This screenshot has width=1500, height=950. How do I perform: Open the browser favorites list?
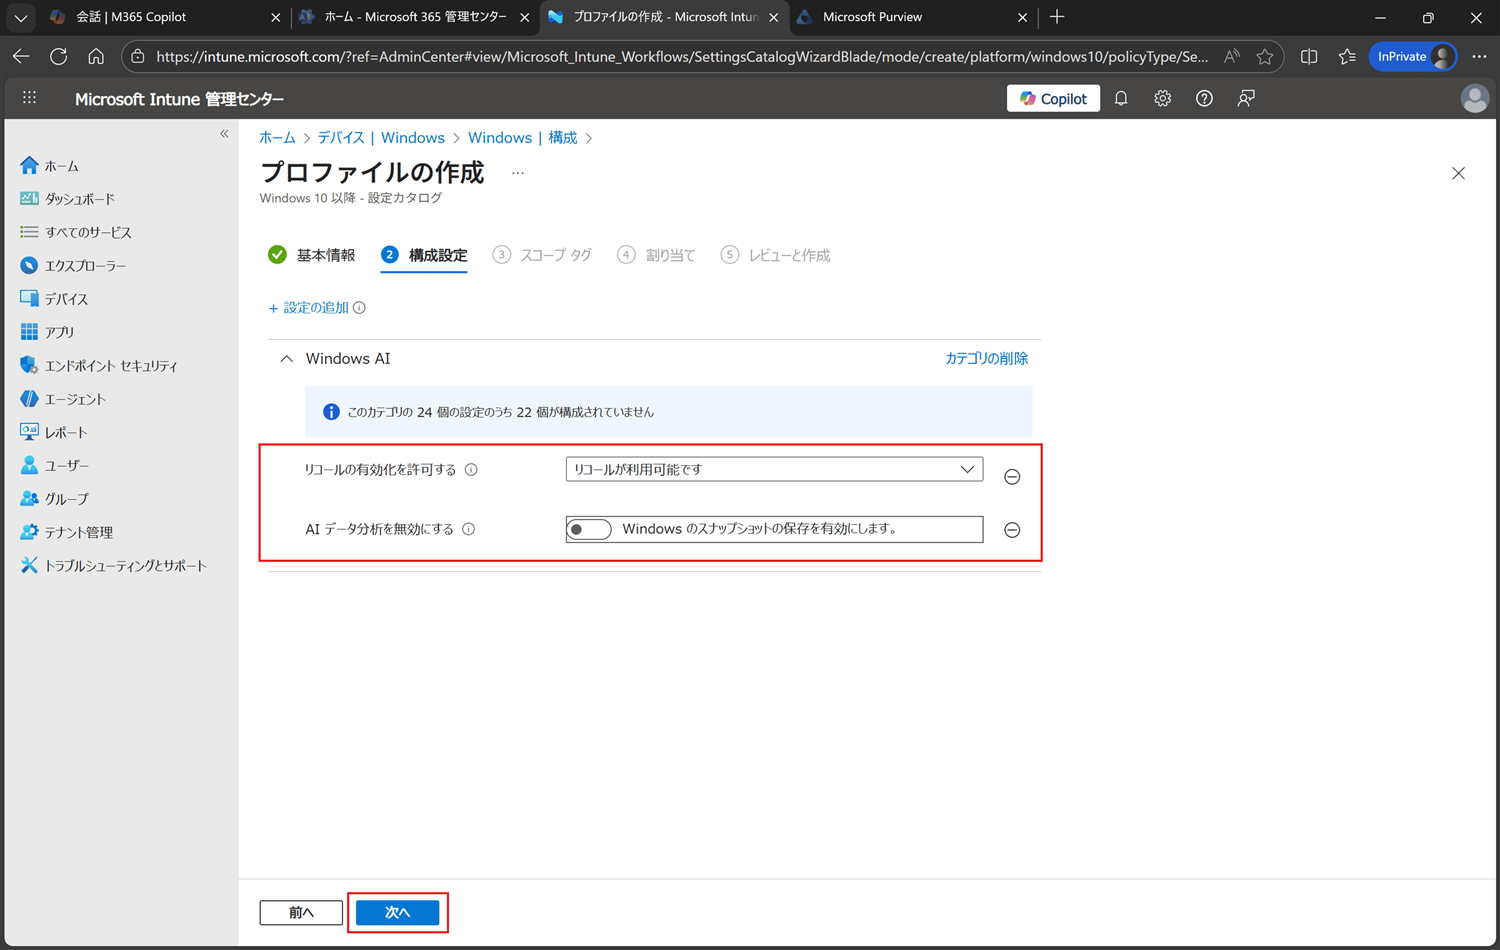point(1347,56)
